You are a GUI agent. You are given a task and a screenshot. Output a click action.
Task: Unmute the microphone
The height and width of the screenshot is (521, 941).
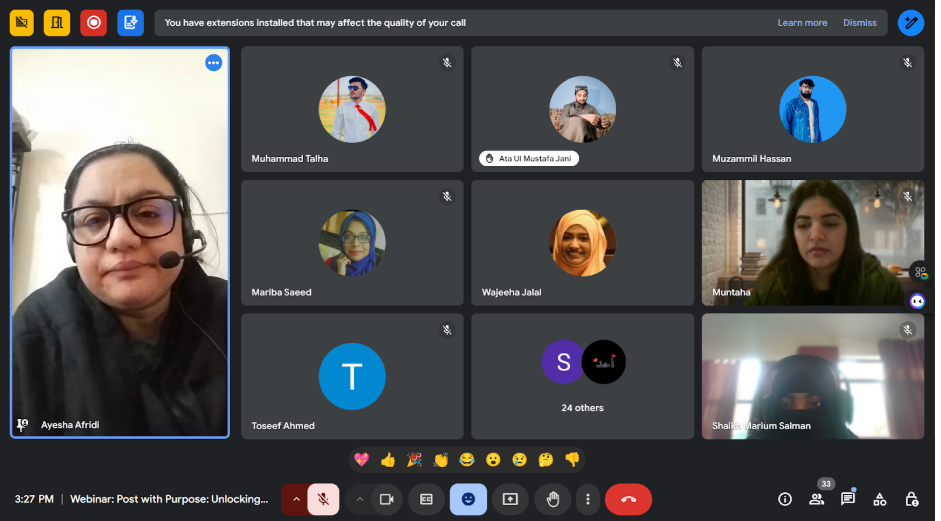tap(323, 499)
